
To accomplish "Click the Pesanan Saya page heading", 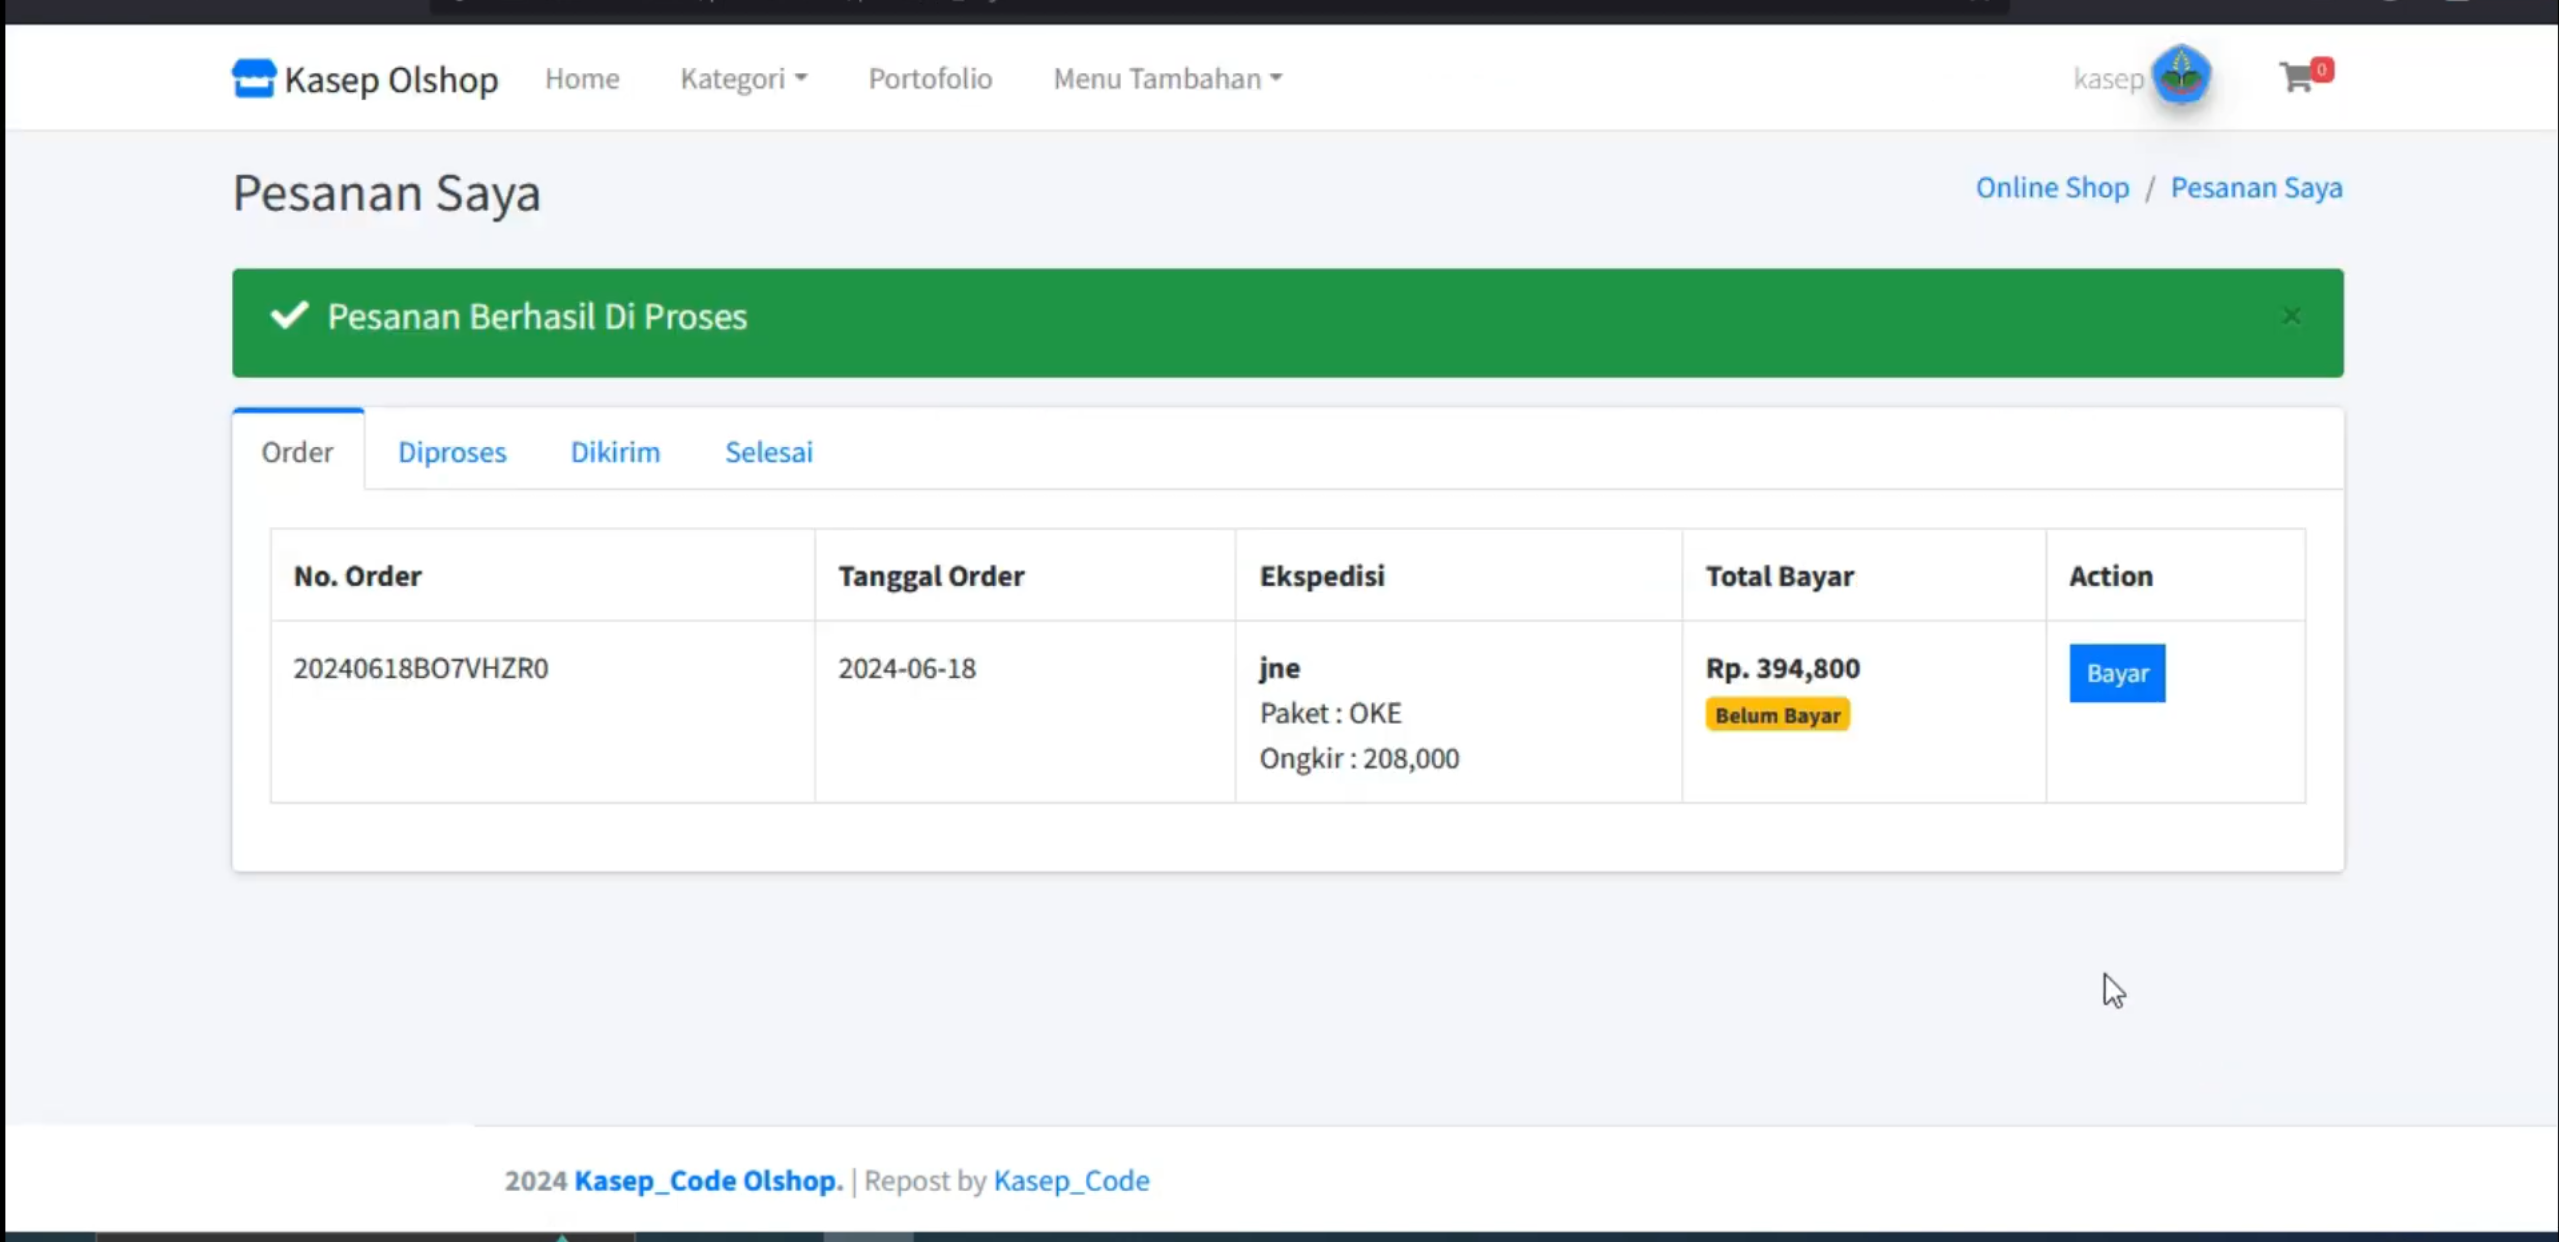I will pyautogui.click(x=386, y=192).
